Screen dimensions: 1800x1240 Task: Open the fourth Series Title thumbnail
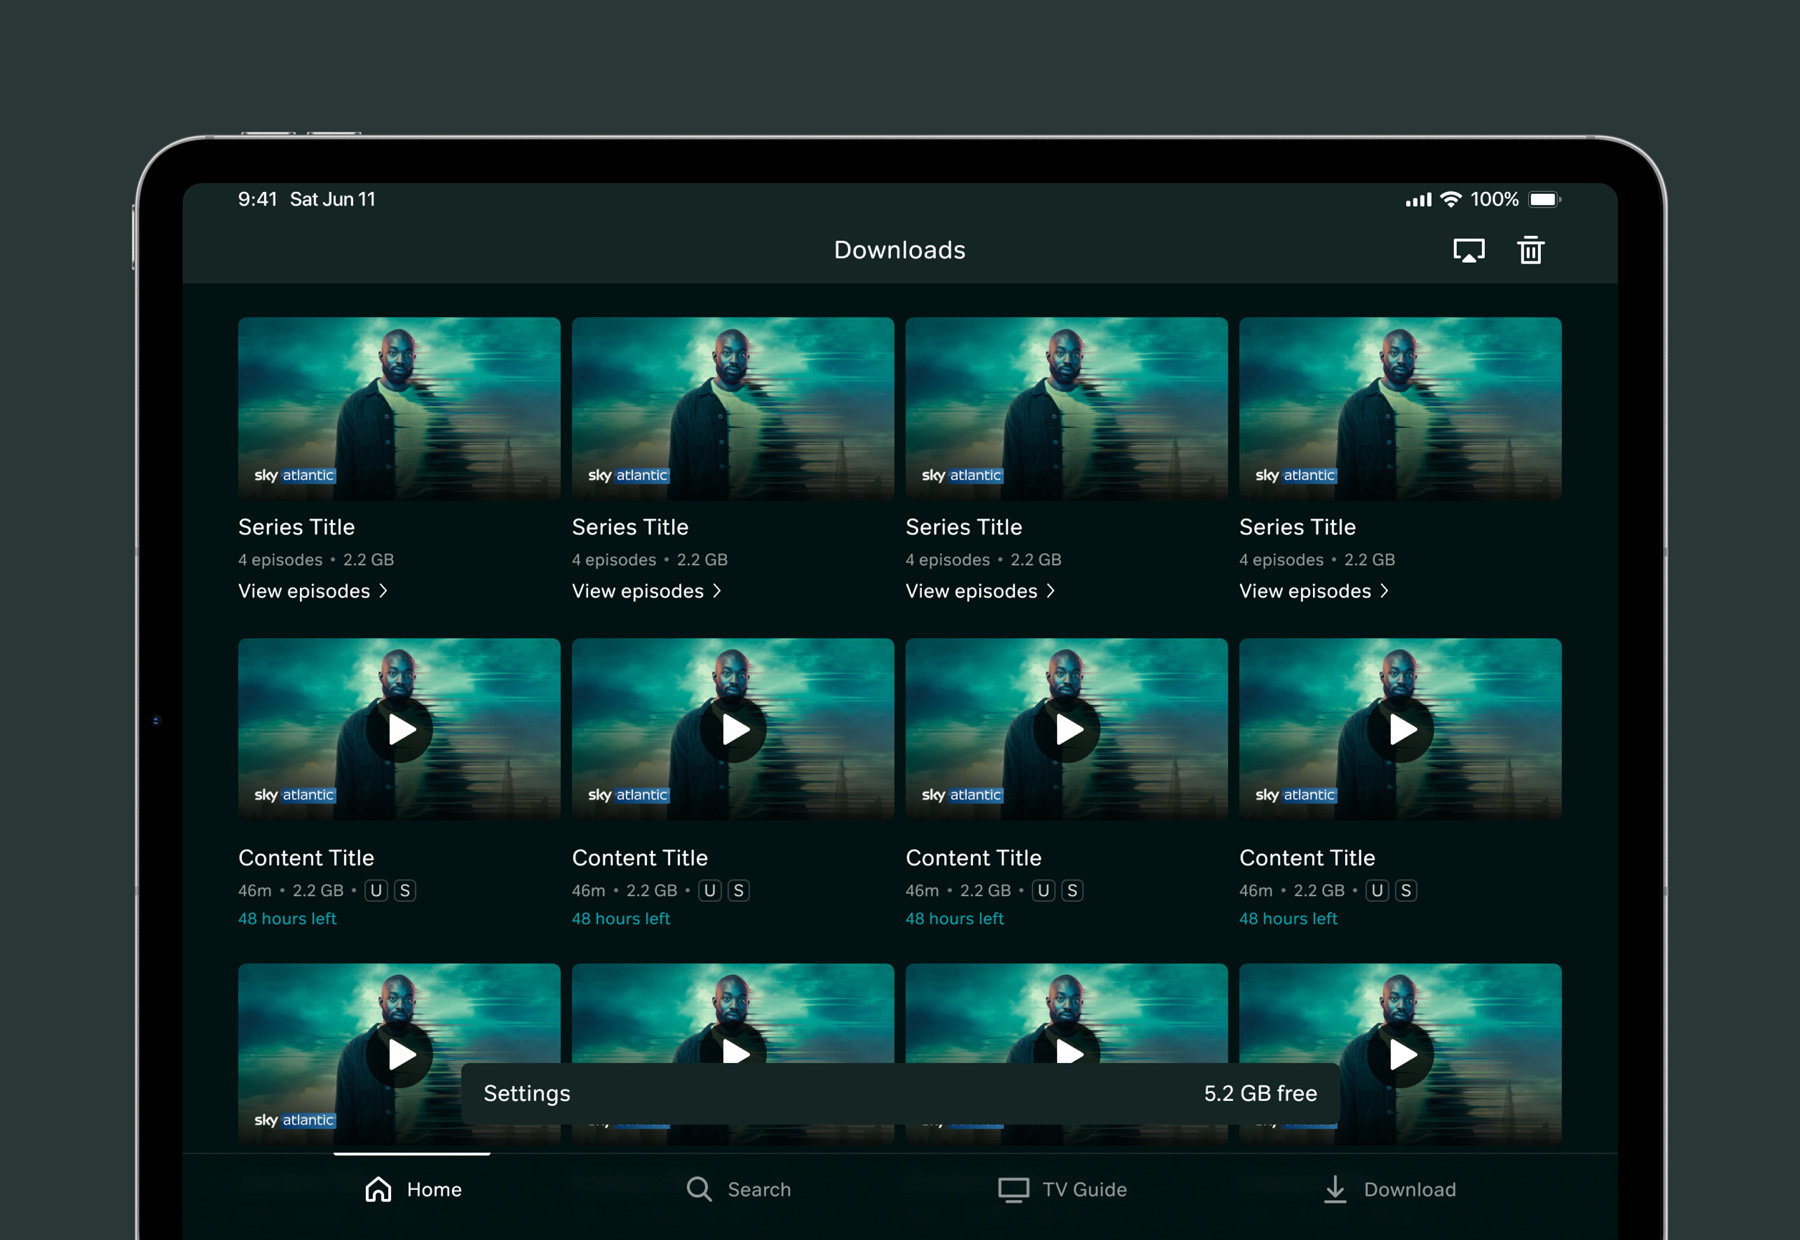point(1400,408)
